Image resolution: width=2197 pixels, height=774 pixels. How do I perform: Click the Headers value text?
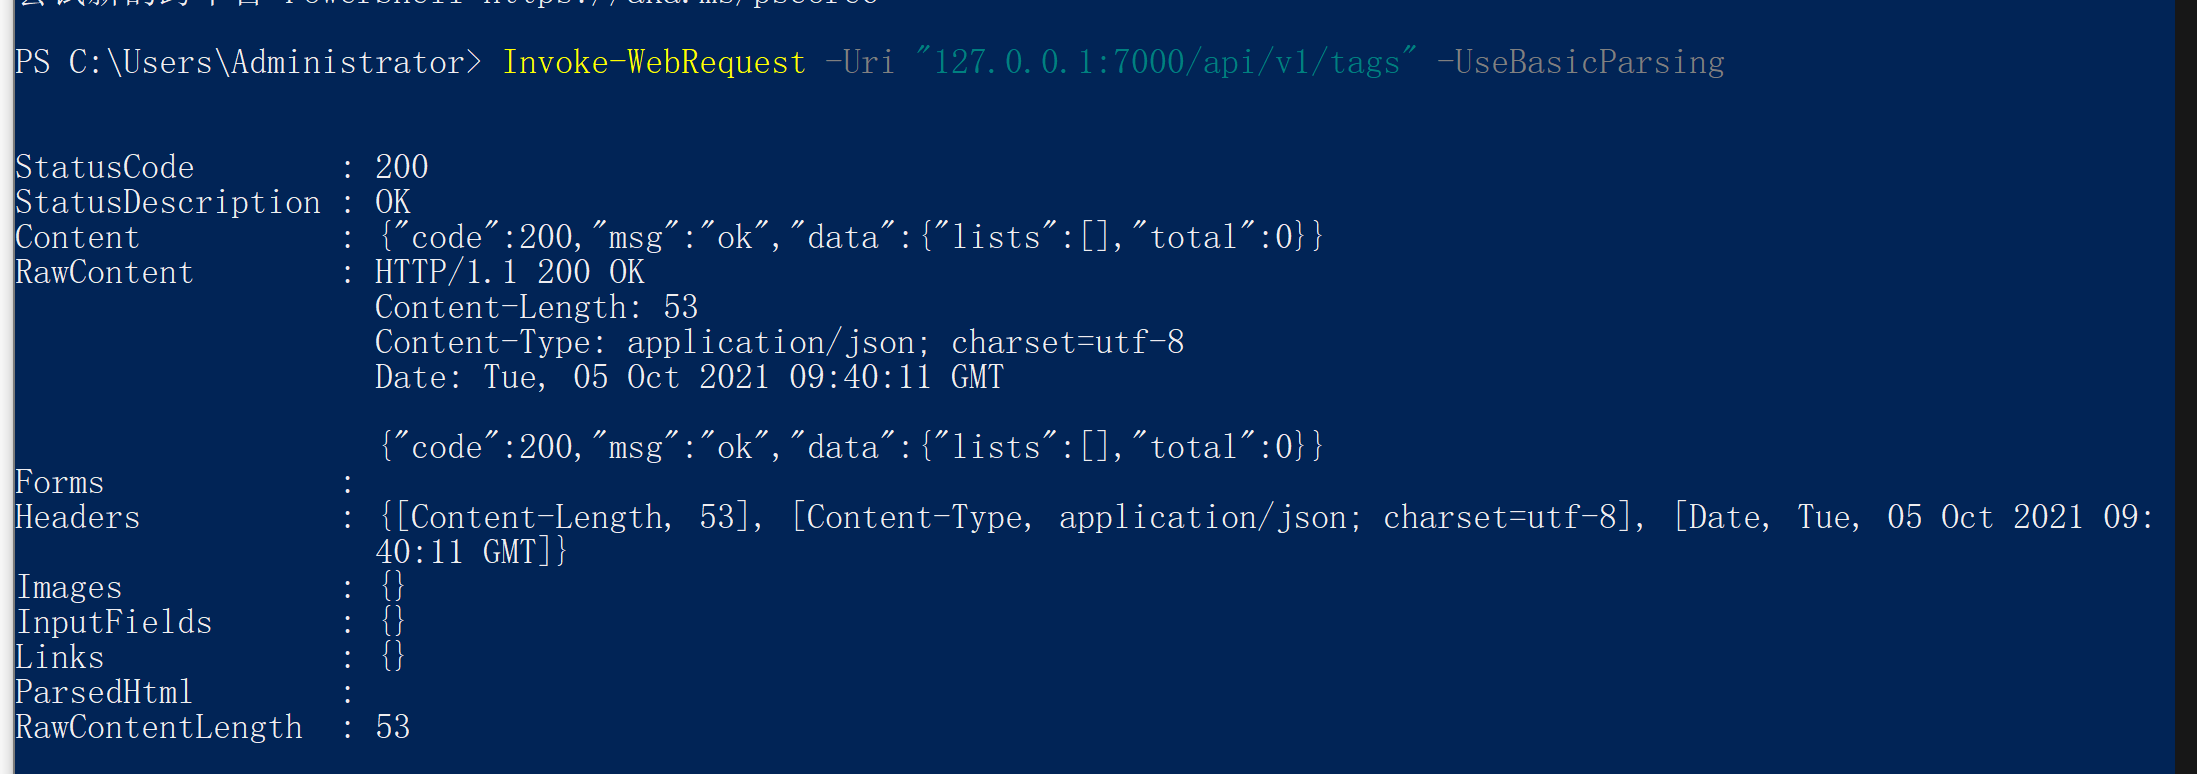pyautogui.click(x=1265, y=534)
